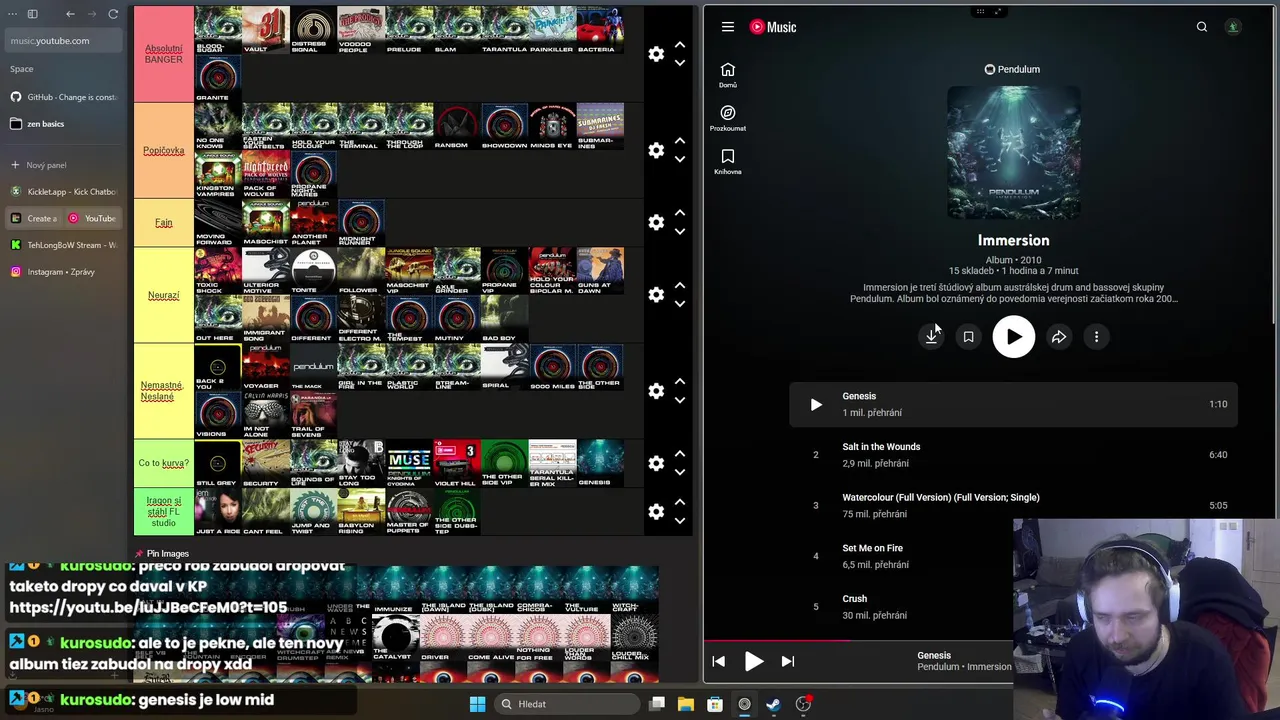Download the Immersion album
The height and width of the screenshot is (720, 1280).
931,337
